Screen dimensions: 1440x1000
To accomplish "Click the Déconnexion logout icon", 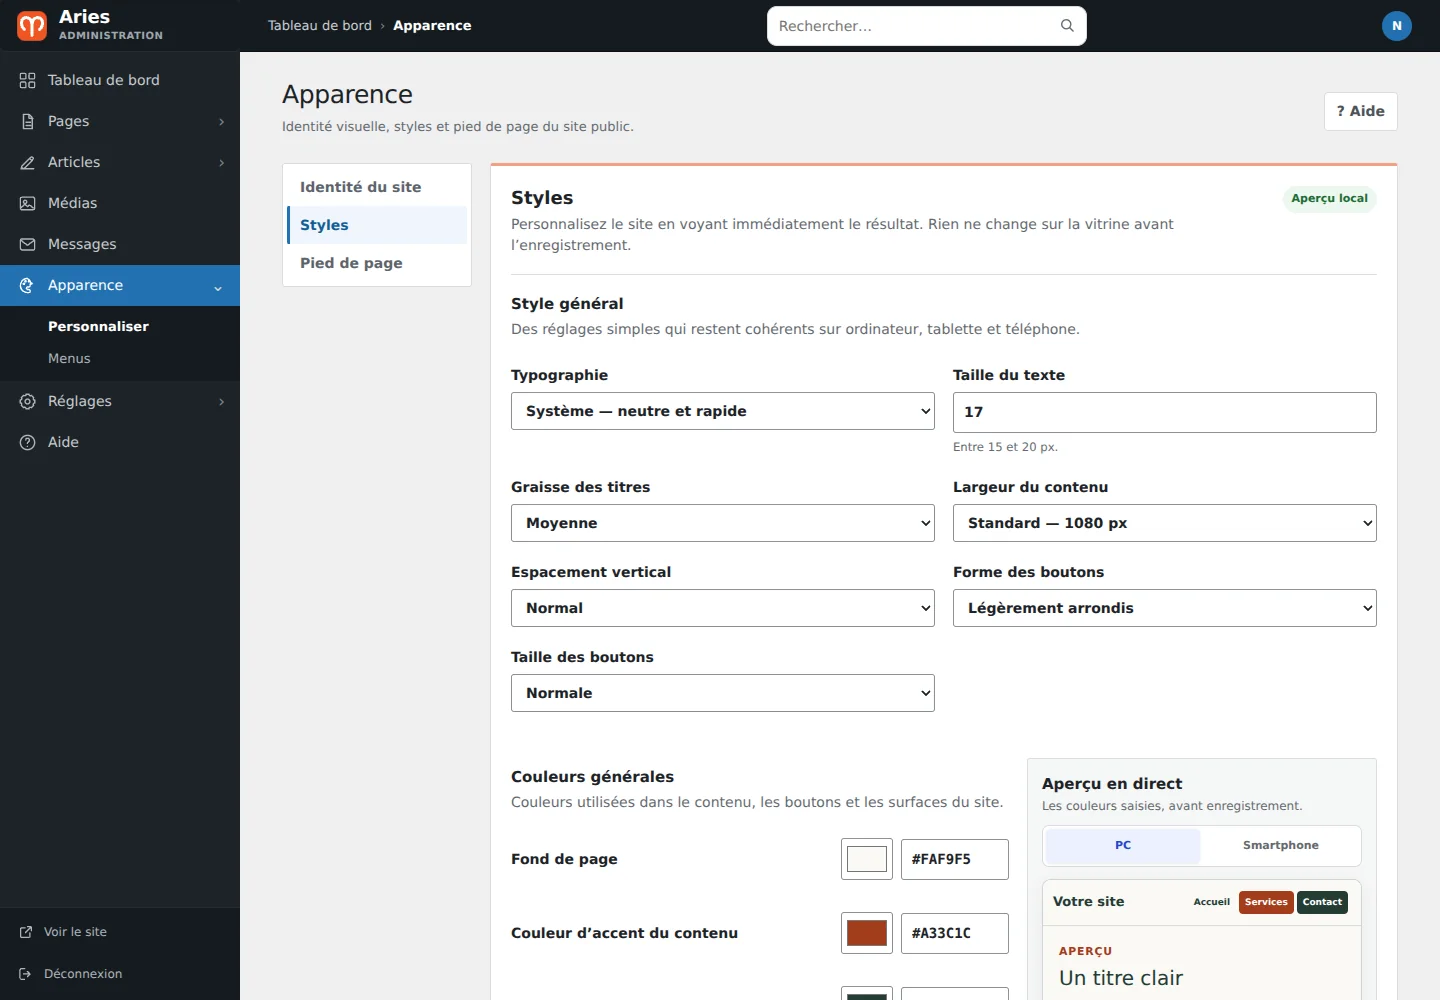I will (26, 974).
